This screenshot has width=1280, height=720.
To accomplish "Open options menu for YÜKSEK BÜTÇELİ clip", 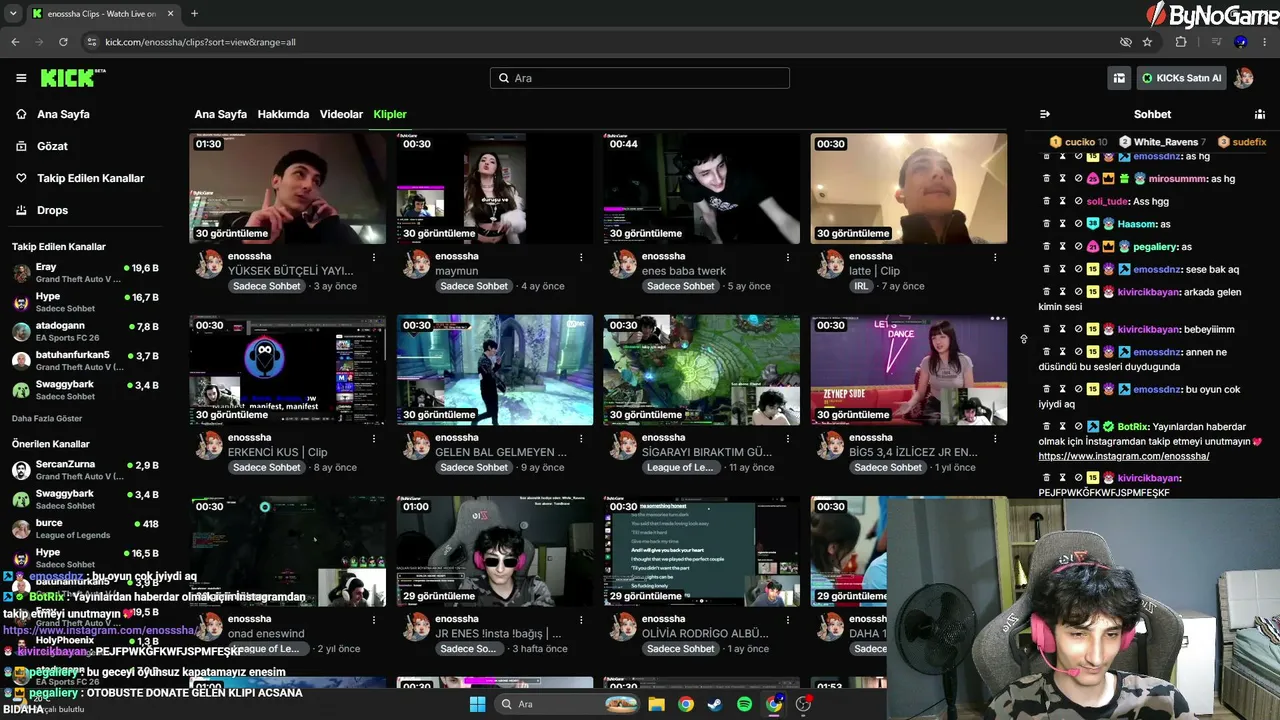I will (x=374, y=257).
